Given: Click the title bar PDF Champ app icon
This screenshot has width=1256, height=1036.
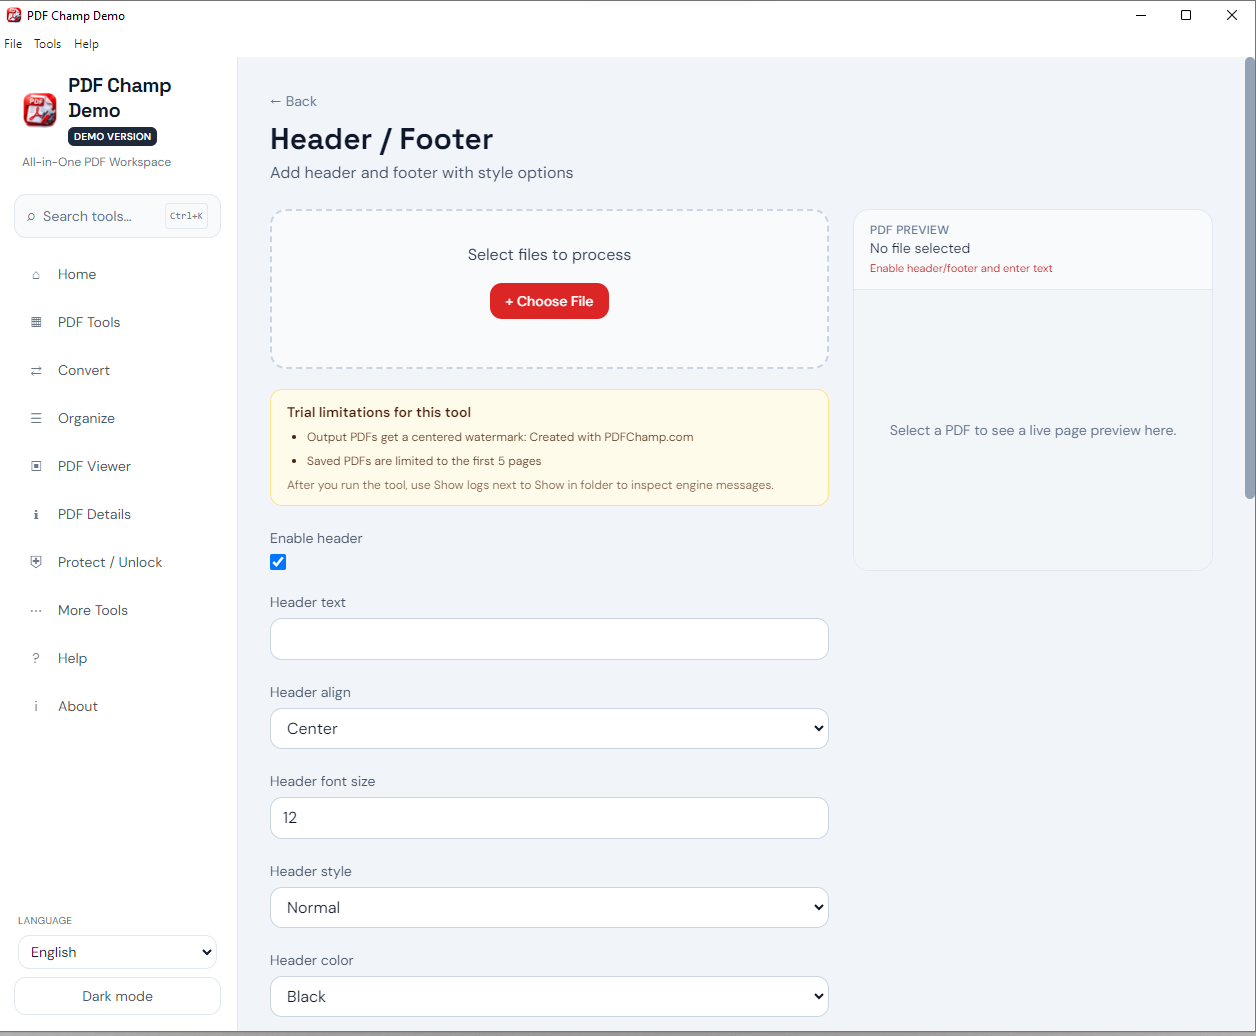Looking at the screenshot, I should [x=14, y=15].
